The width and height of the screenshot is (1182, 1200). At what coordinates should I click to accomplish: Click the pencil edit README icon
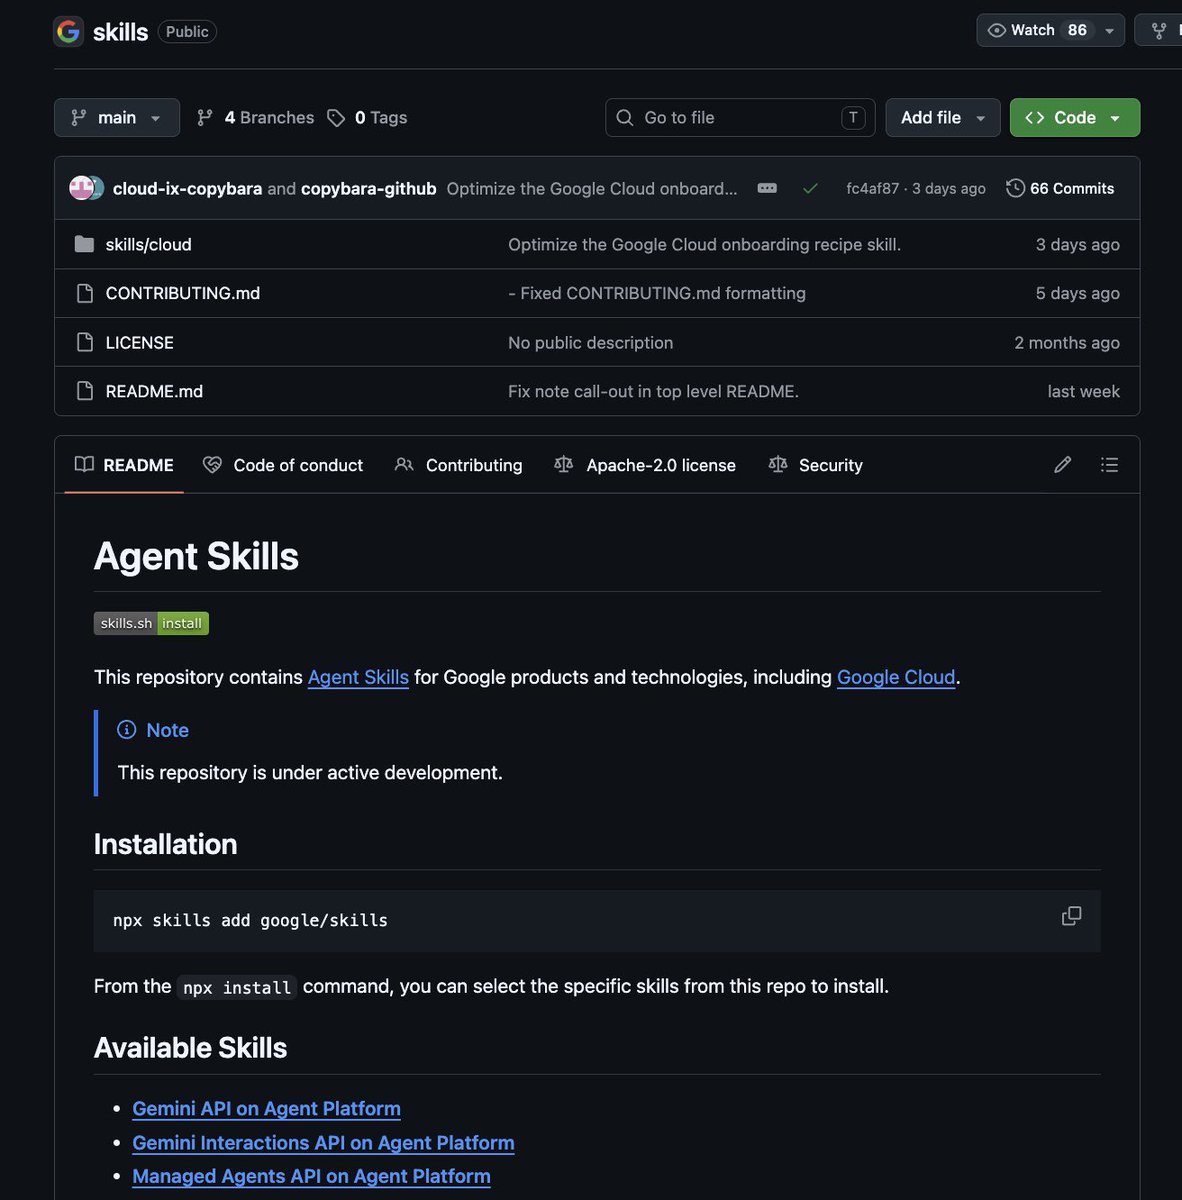[x=1062, y=465]
